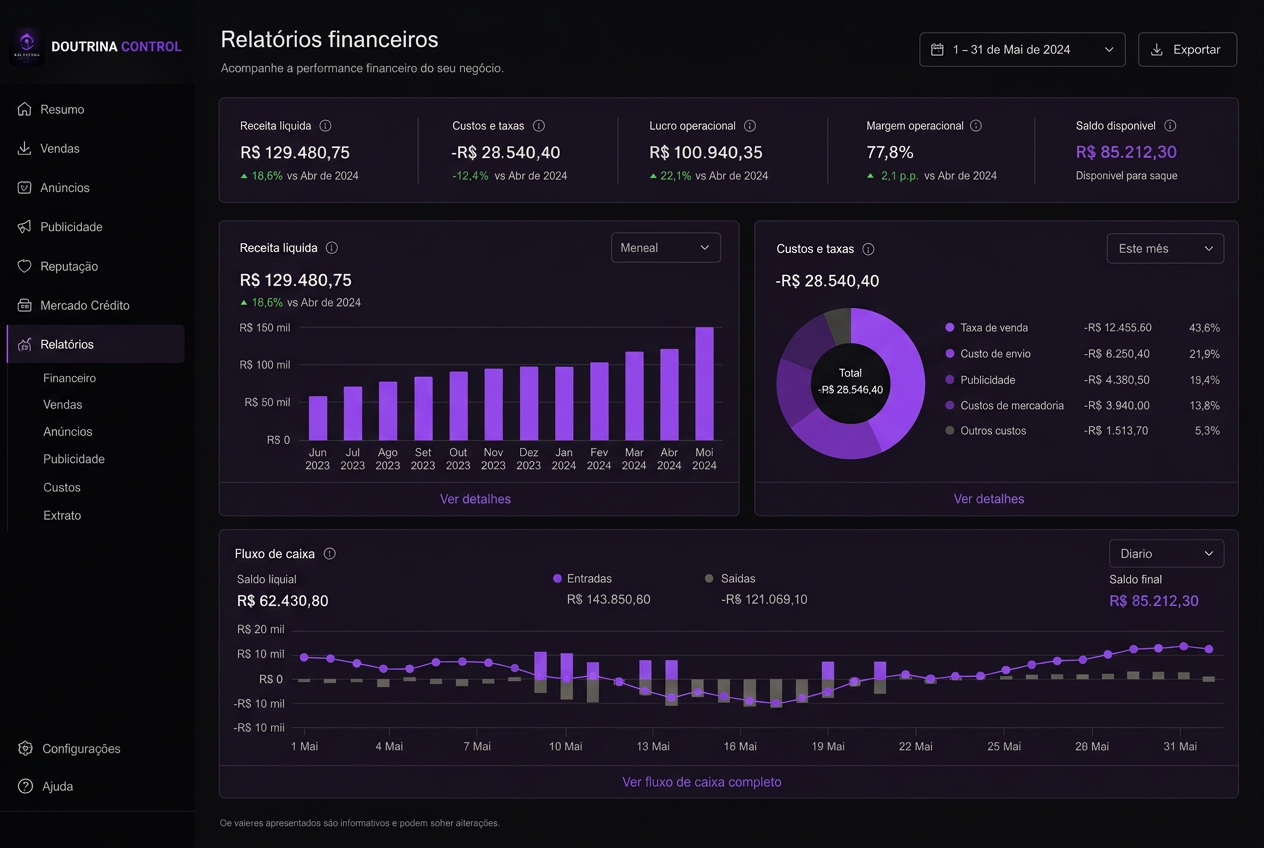Open the Diario dropdown in cash flow card

coord(1166,553)
